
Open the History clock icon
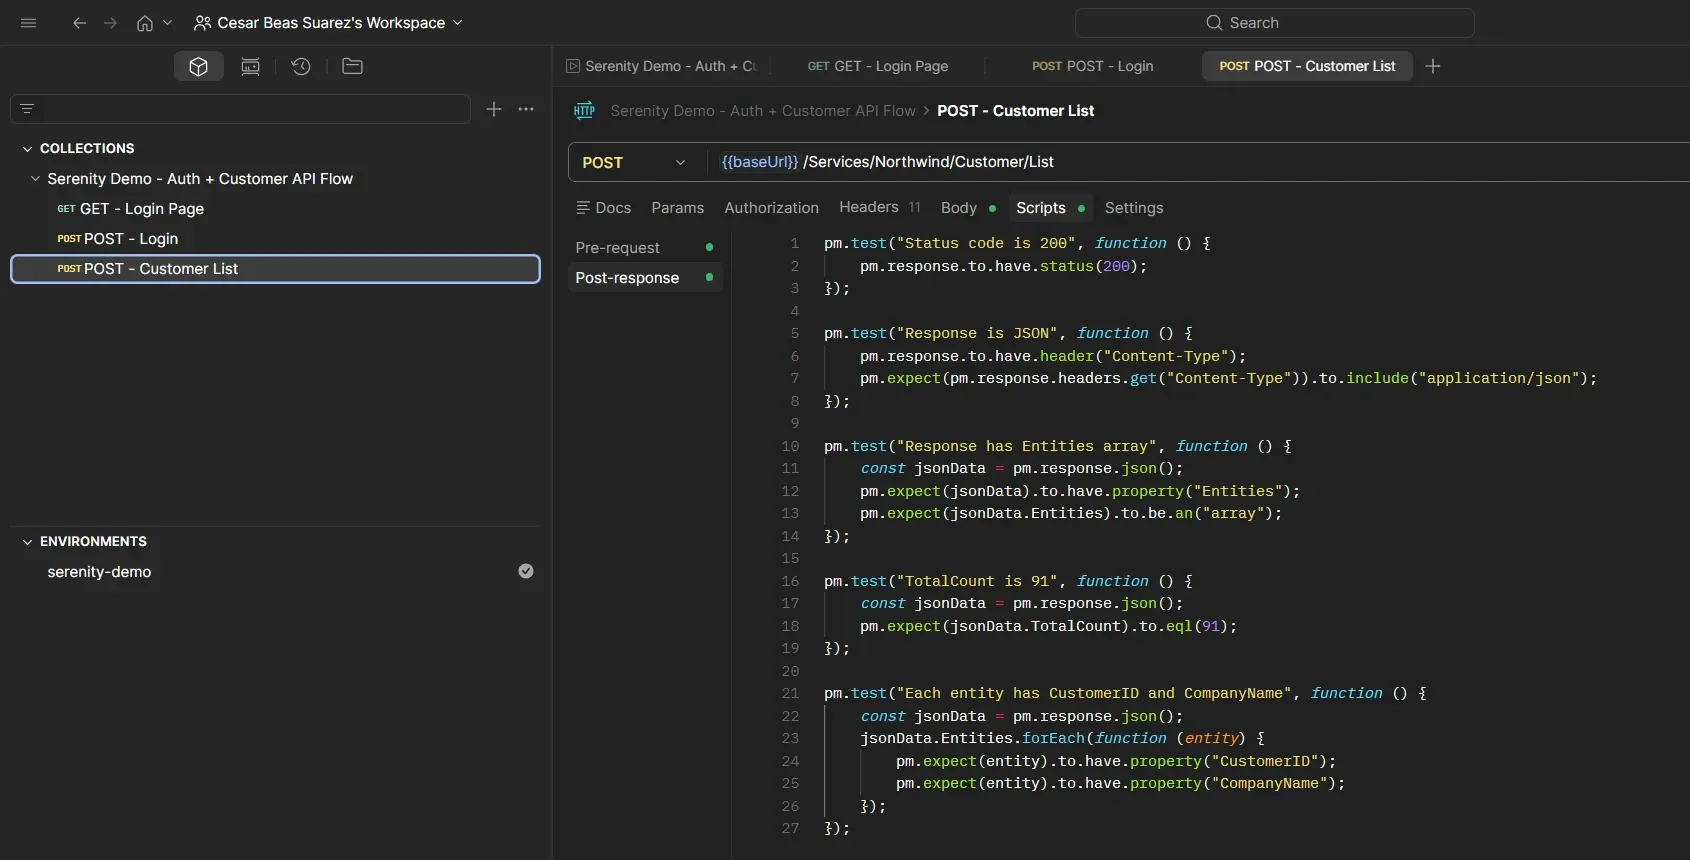(301, 66)
